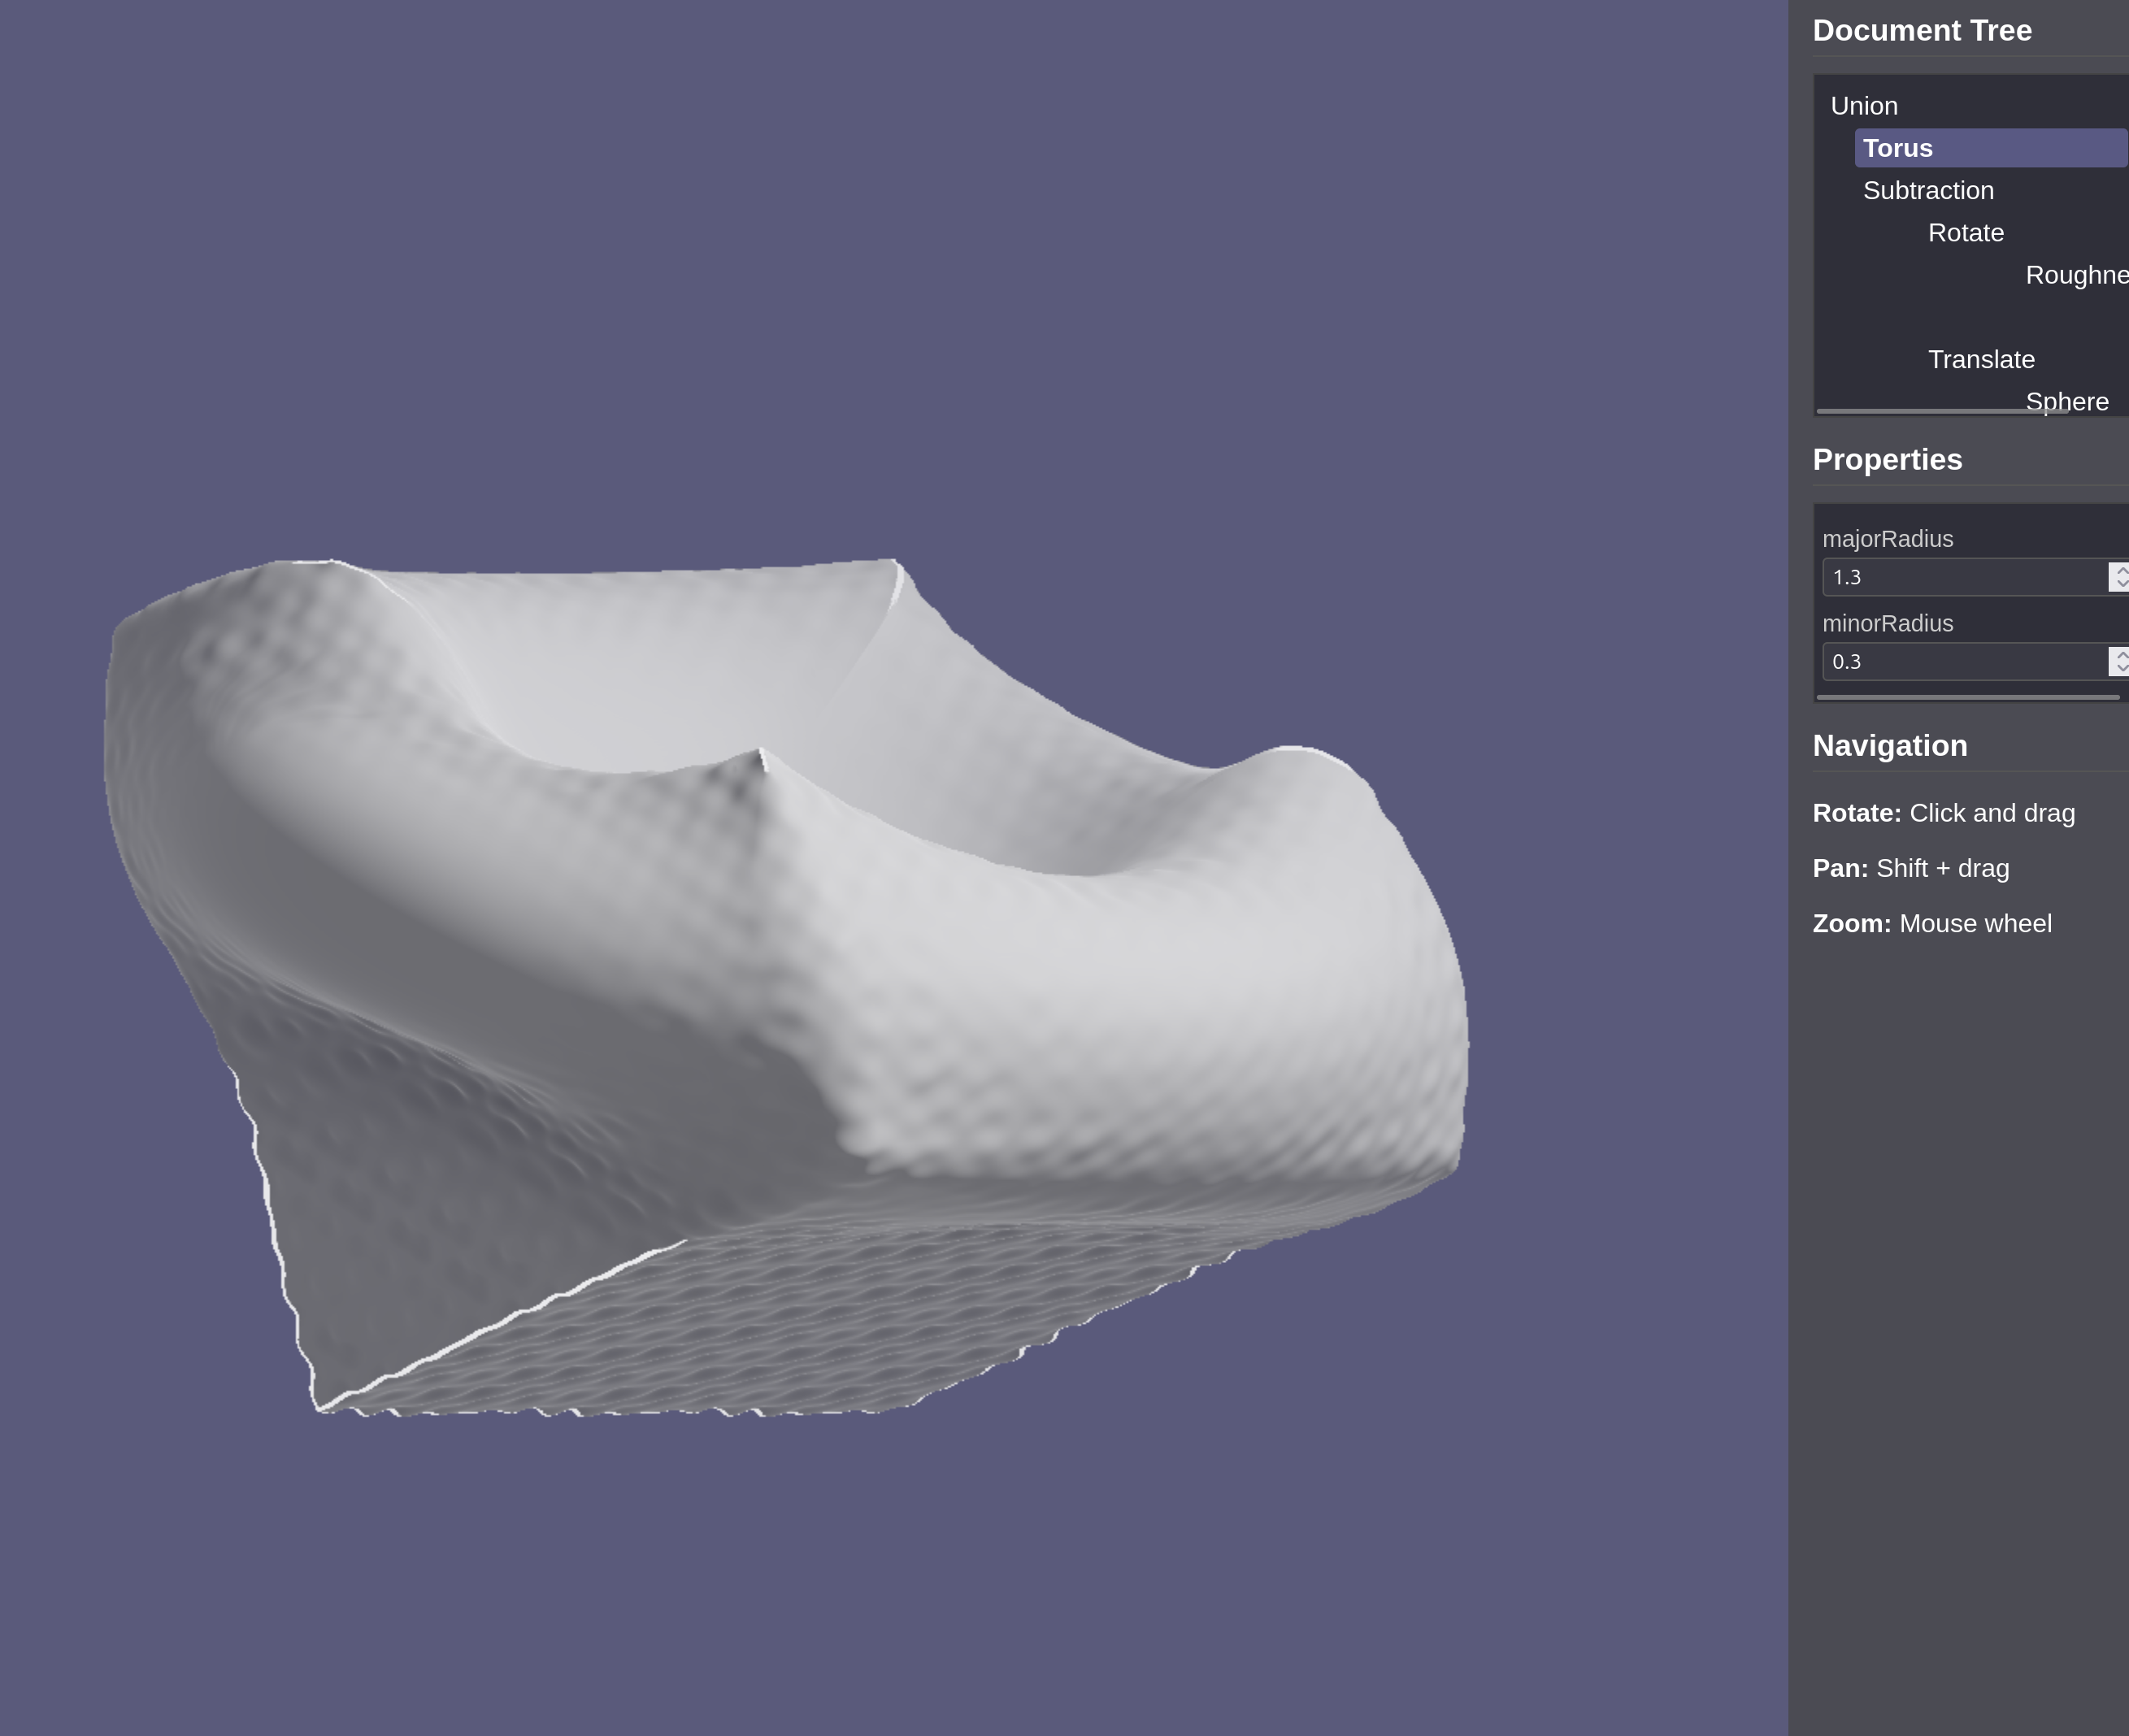This screenshot has height=1736, width=2129.
Task: Select the Union root node
Action: [x=1863, y=106]
